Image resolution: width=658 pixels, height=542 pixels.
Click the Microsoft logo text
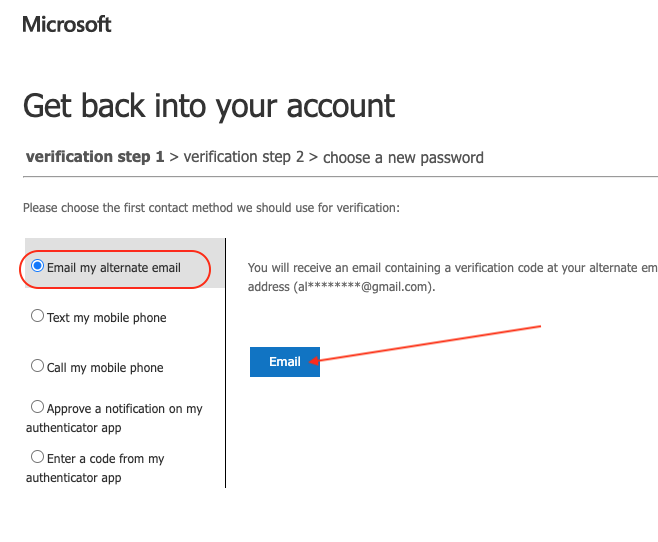pyautogui.click(x=67, y=24)
